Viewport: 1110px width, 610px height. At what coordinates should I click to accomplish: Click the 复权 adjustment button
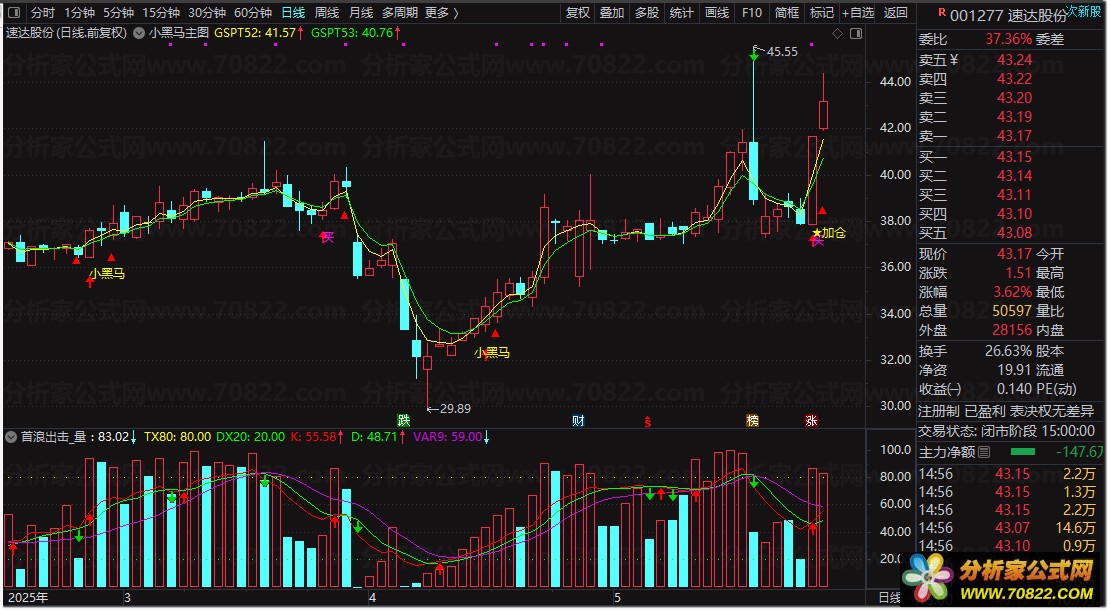pos(578,12)
